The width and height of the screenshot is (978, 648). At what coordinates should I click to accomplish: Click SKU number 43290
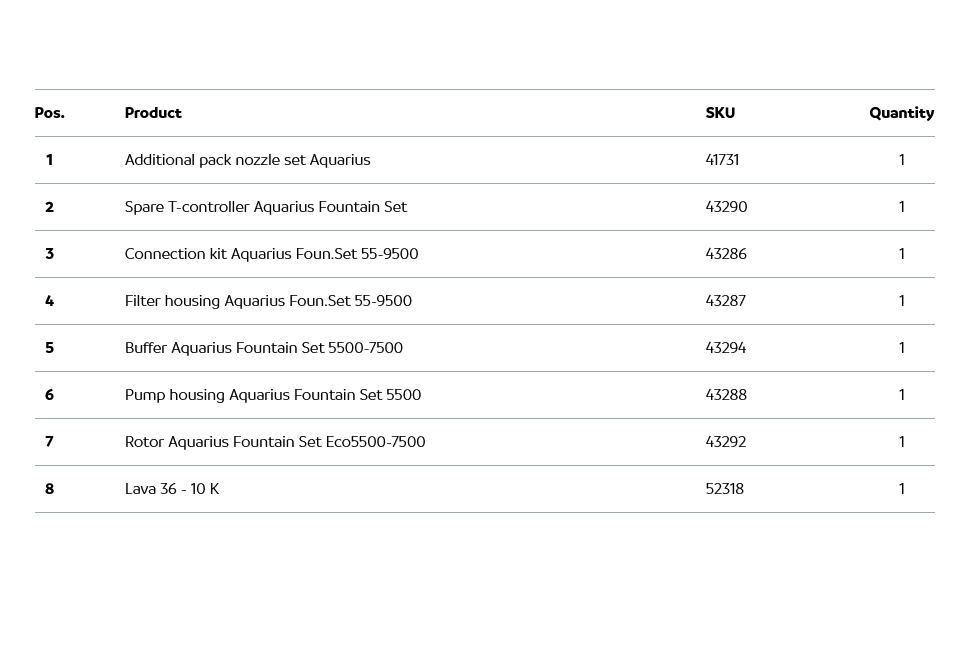[726, 207]
